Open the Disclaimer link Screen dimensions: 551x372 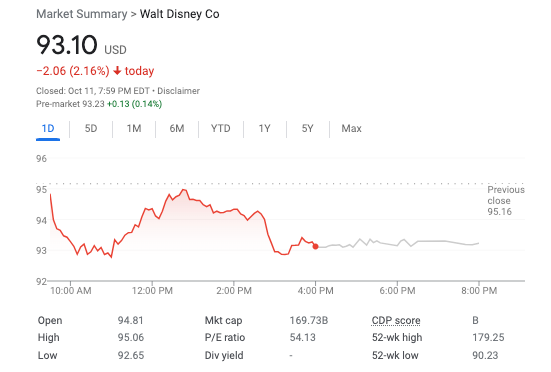pos(178,91)
